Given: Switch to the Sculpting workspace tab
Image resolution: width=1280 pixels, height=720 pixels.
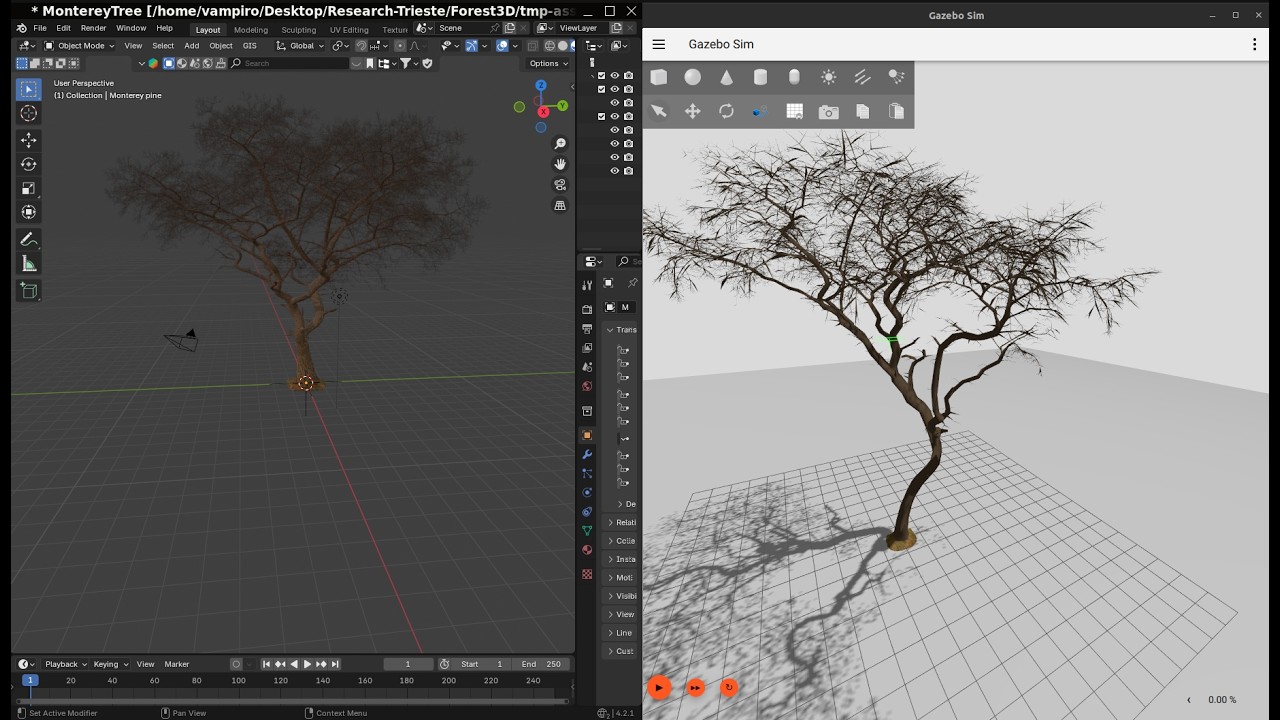Looking at the screenshot, I should point(298,29).
